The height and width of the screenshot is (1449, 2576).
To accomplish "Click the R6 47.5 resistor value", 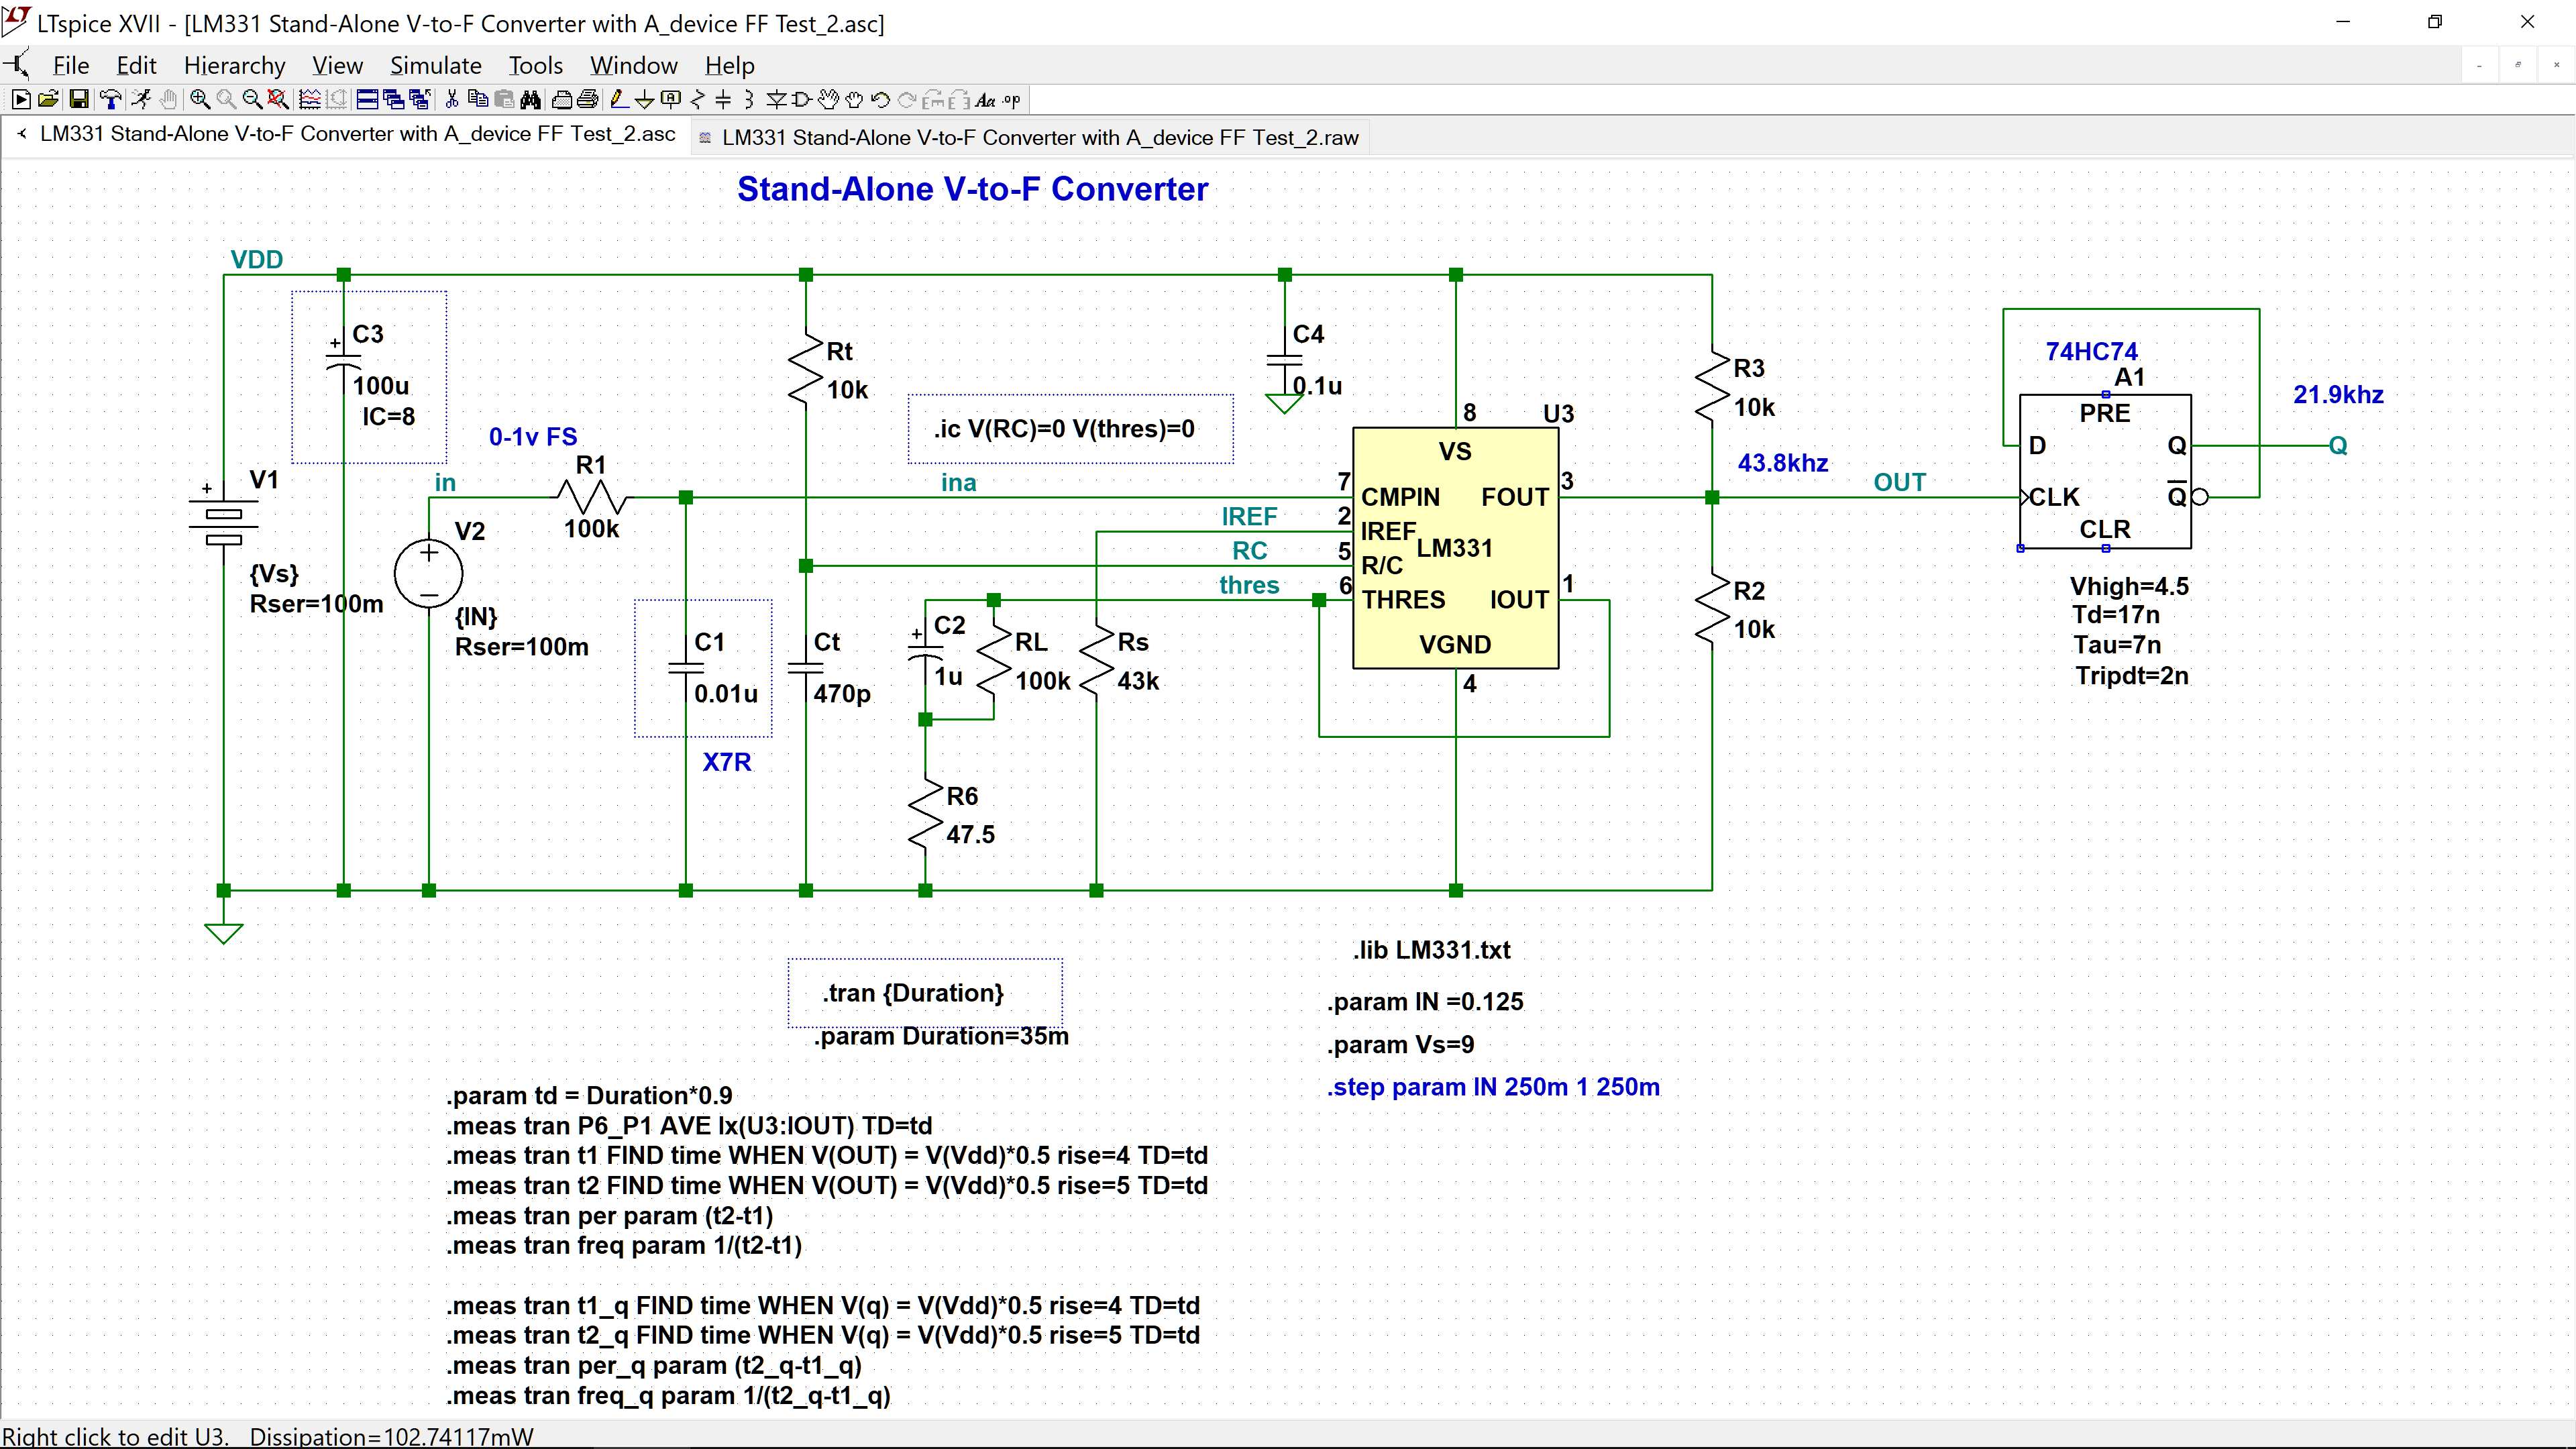I will (x=970, y=834).
